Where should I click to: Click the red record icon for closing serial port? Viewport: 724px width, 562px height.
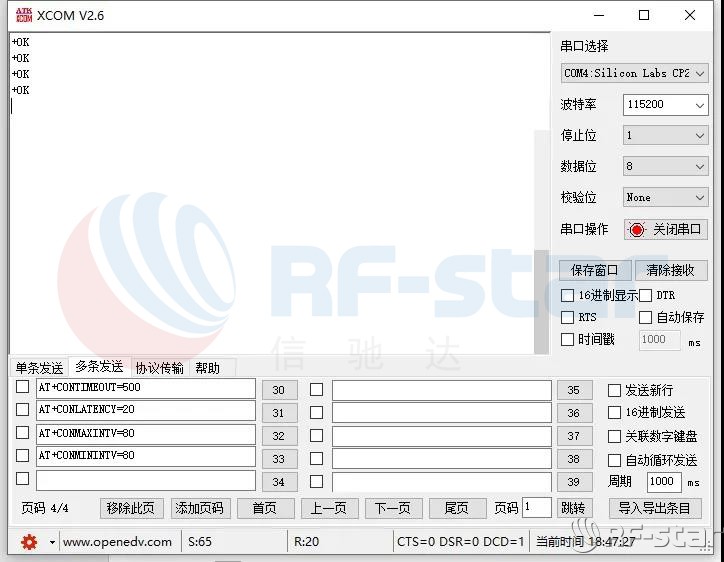tap(637, 230)
